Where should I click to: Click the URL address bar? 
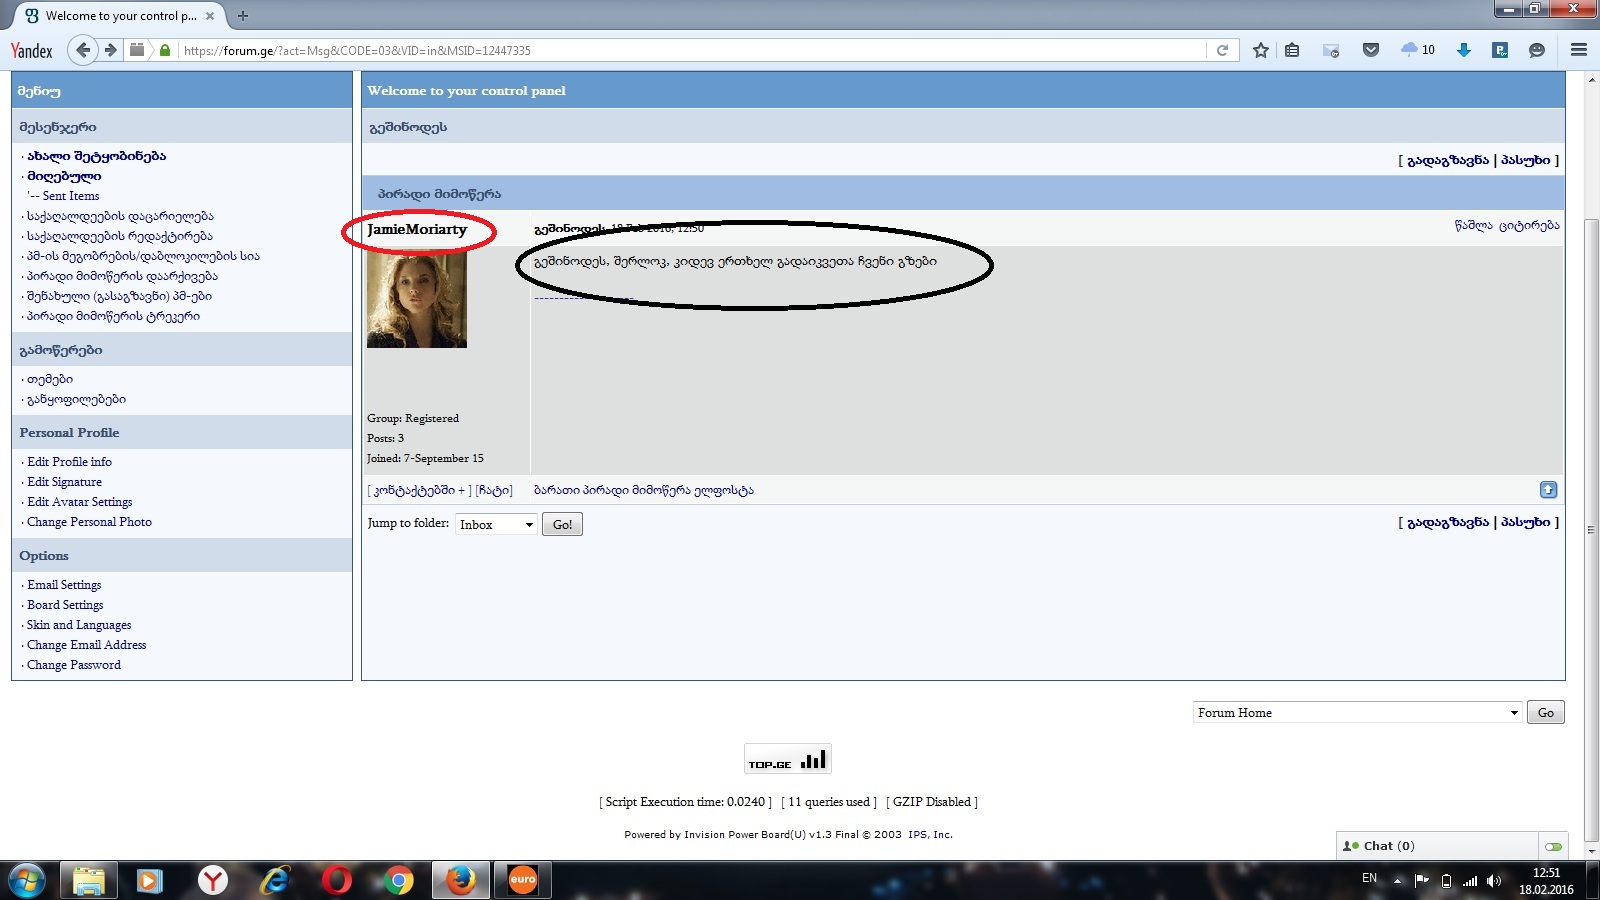(690, 50)
